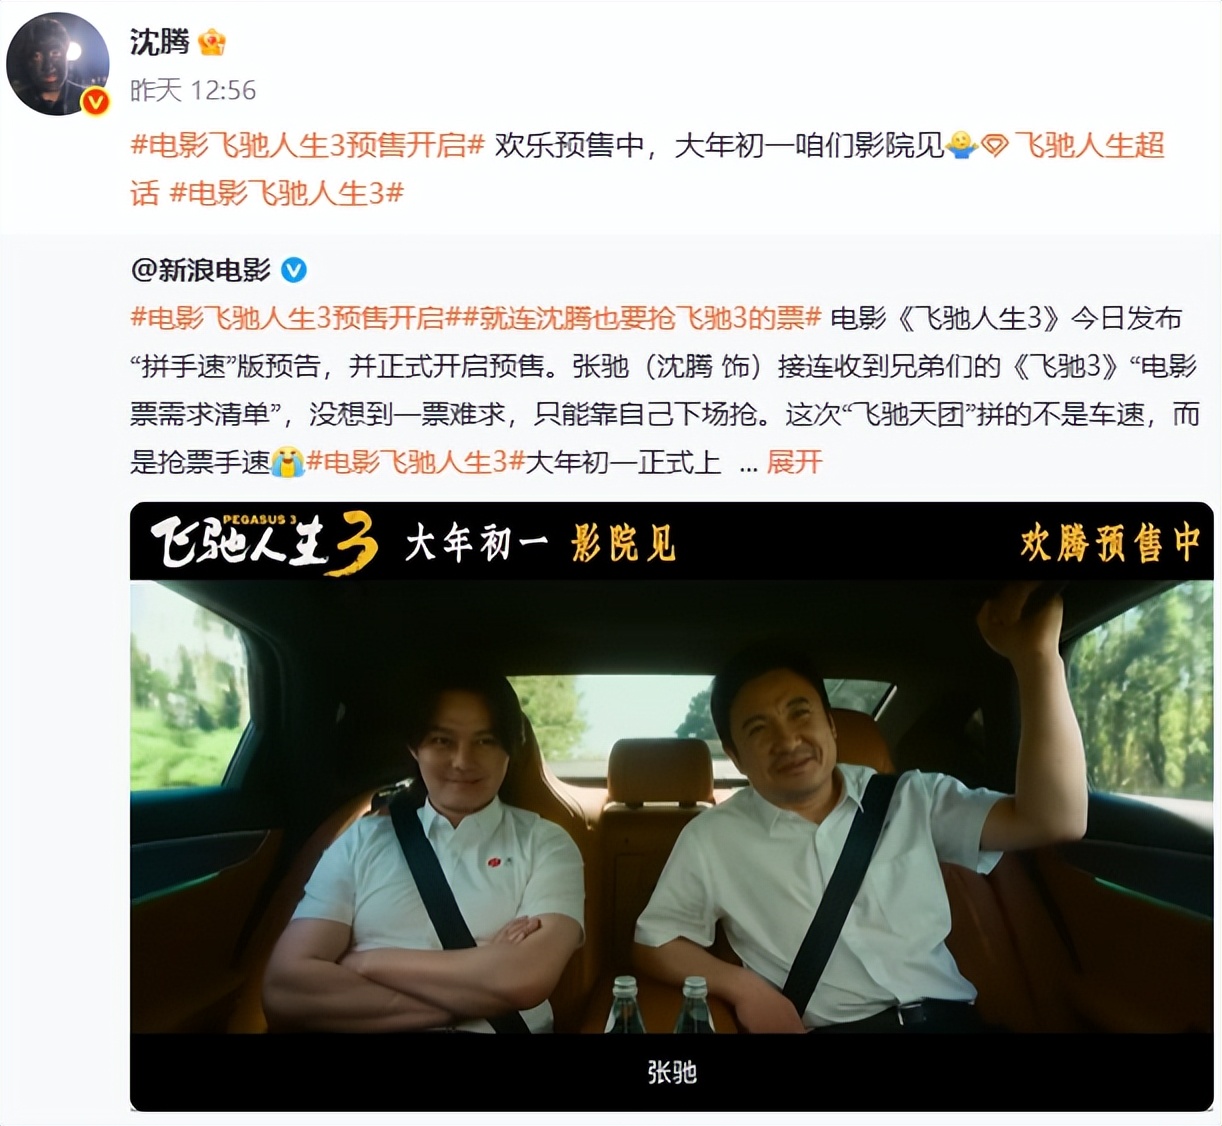1222x1126 pixels.
Task: Open the 飞驰人生超话 super topic link
Action: (x=1090, y=146)
